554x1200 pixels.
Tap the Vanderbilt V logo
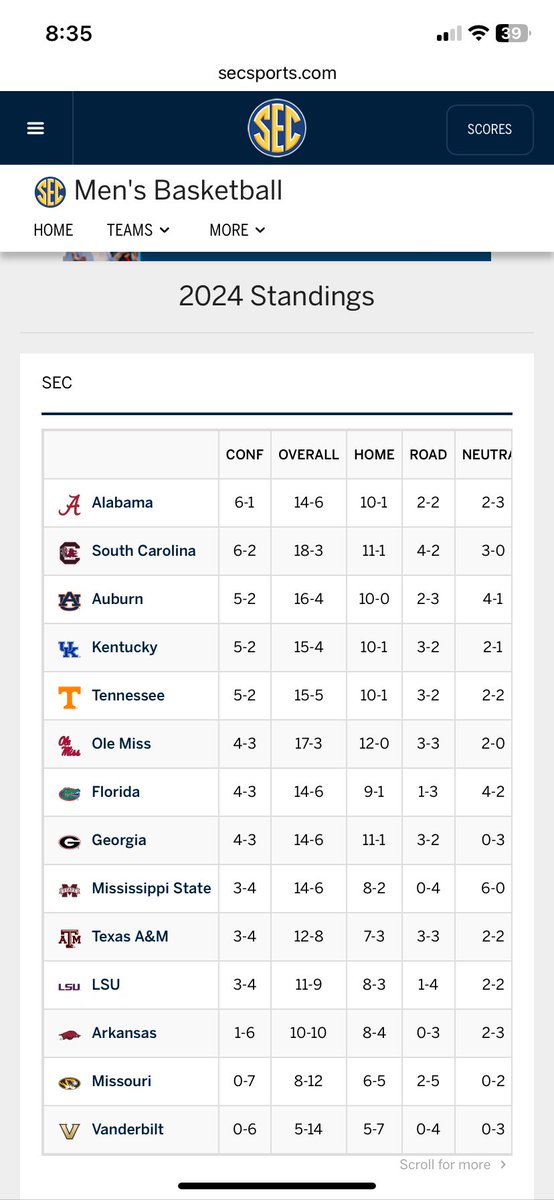(69, 1130)
